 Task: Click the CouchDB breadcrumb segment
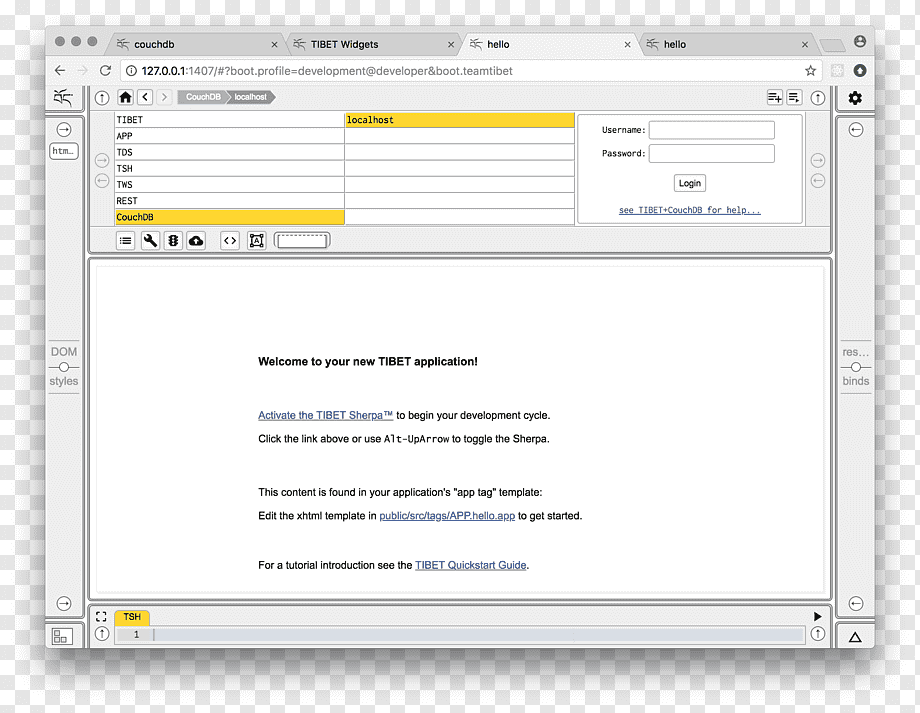tap(203, 97)
